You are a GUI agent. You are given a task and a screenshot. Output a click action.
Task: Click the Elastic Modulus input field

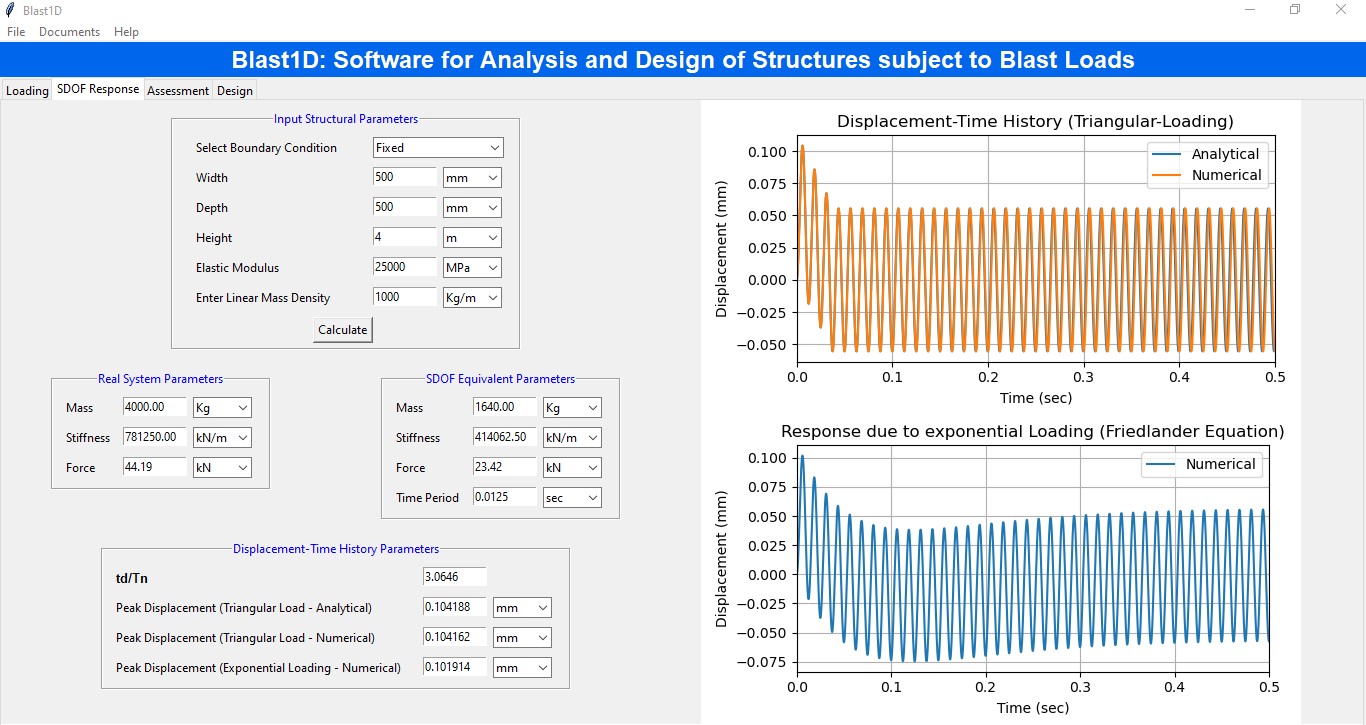(405, 267)
